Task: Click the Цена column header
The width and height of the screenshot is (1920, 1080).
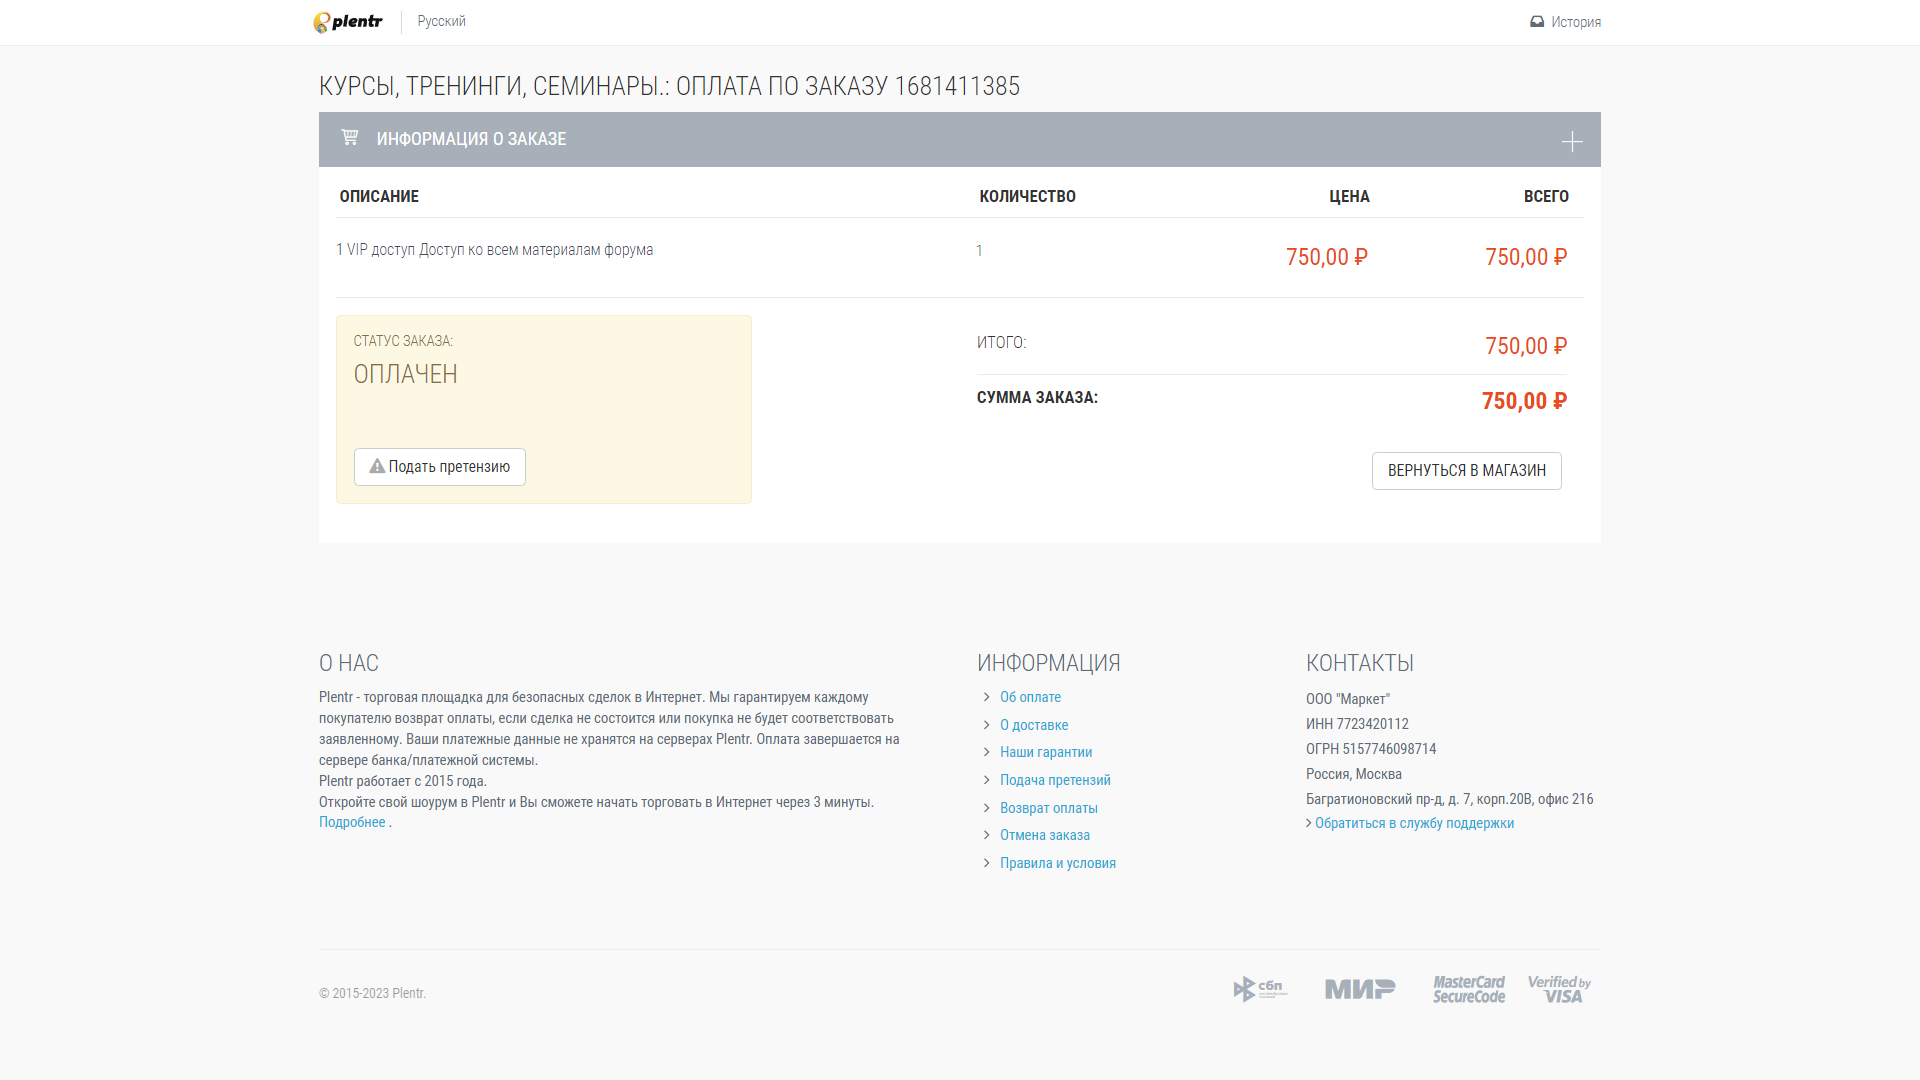Action: click(1349, 196)
